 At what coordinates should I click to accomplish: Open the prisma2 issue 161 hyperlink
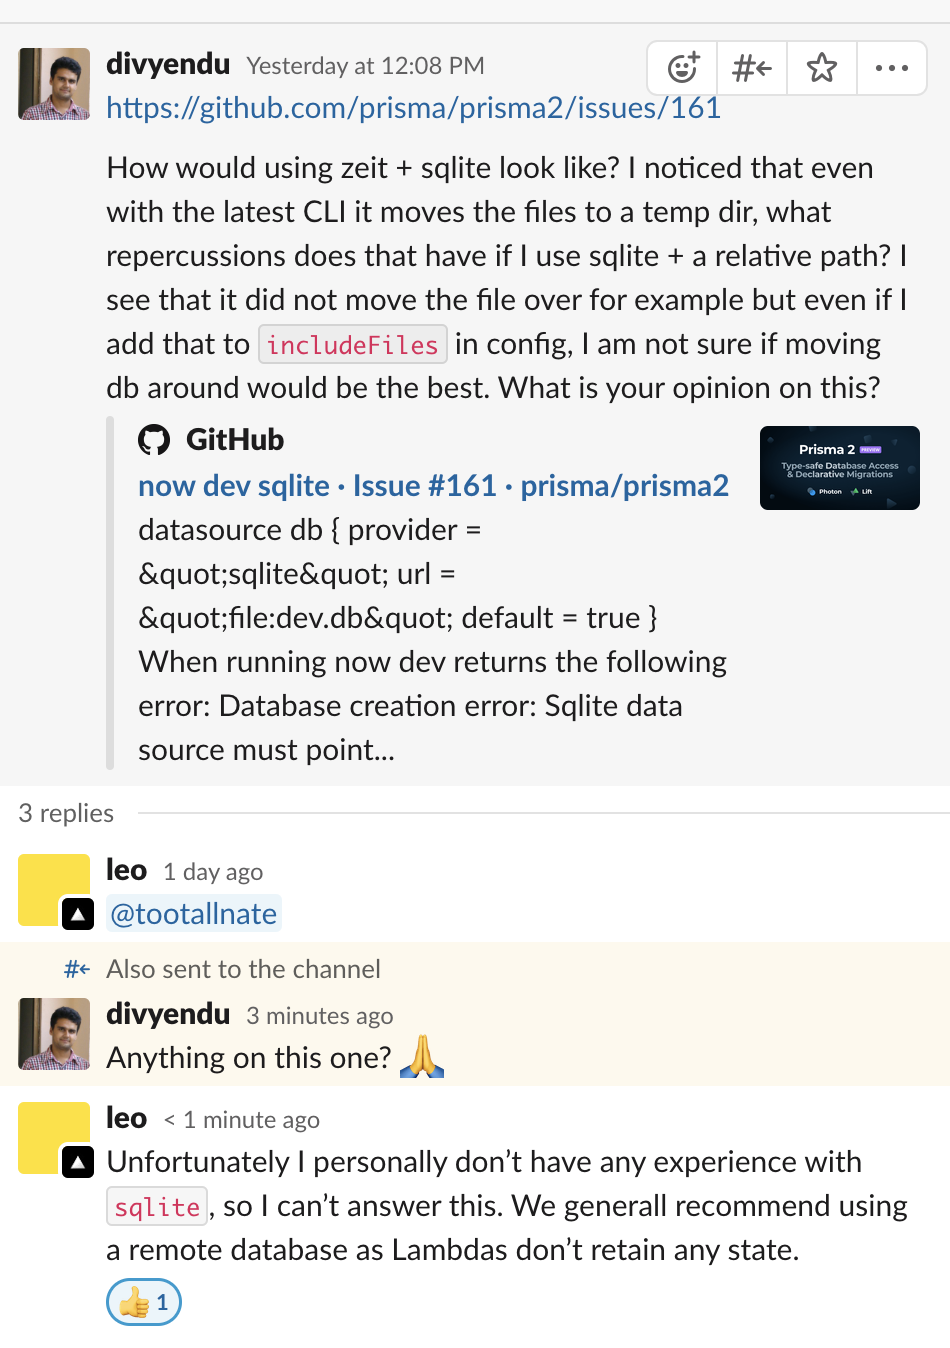pos(413,107)
